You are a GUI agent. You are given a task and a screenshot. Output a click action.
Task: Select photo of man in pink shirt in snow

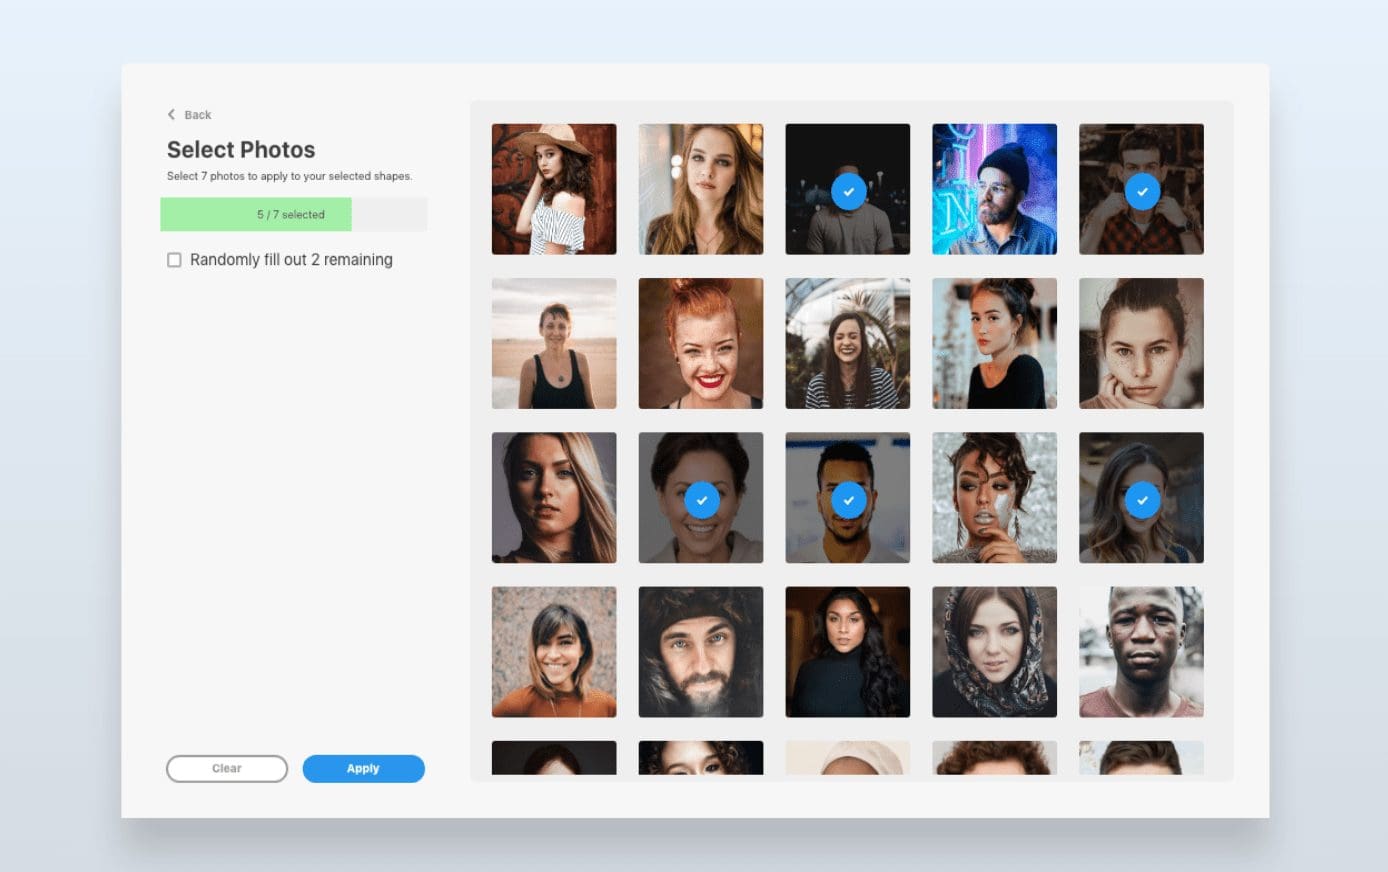click(x=1141, y=652)
